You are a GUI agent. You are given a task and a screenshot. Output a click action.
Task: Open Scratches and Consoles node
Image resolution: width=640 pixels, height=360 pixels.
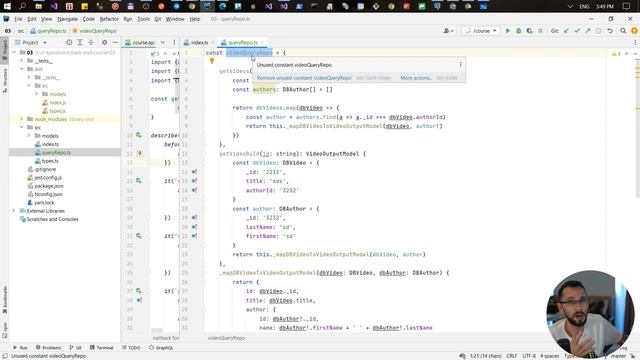click(x=52, y=219)
